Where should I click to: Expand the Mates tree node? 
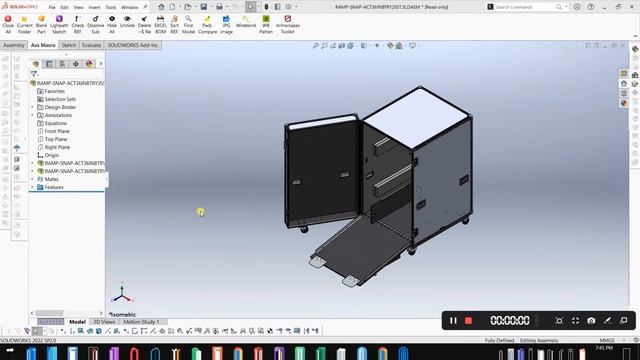(x=32, y=179)
